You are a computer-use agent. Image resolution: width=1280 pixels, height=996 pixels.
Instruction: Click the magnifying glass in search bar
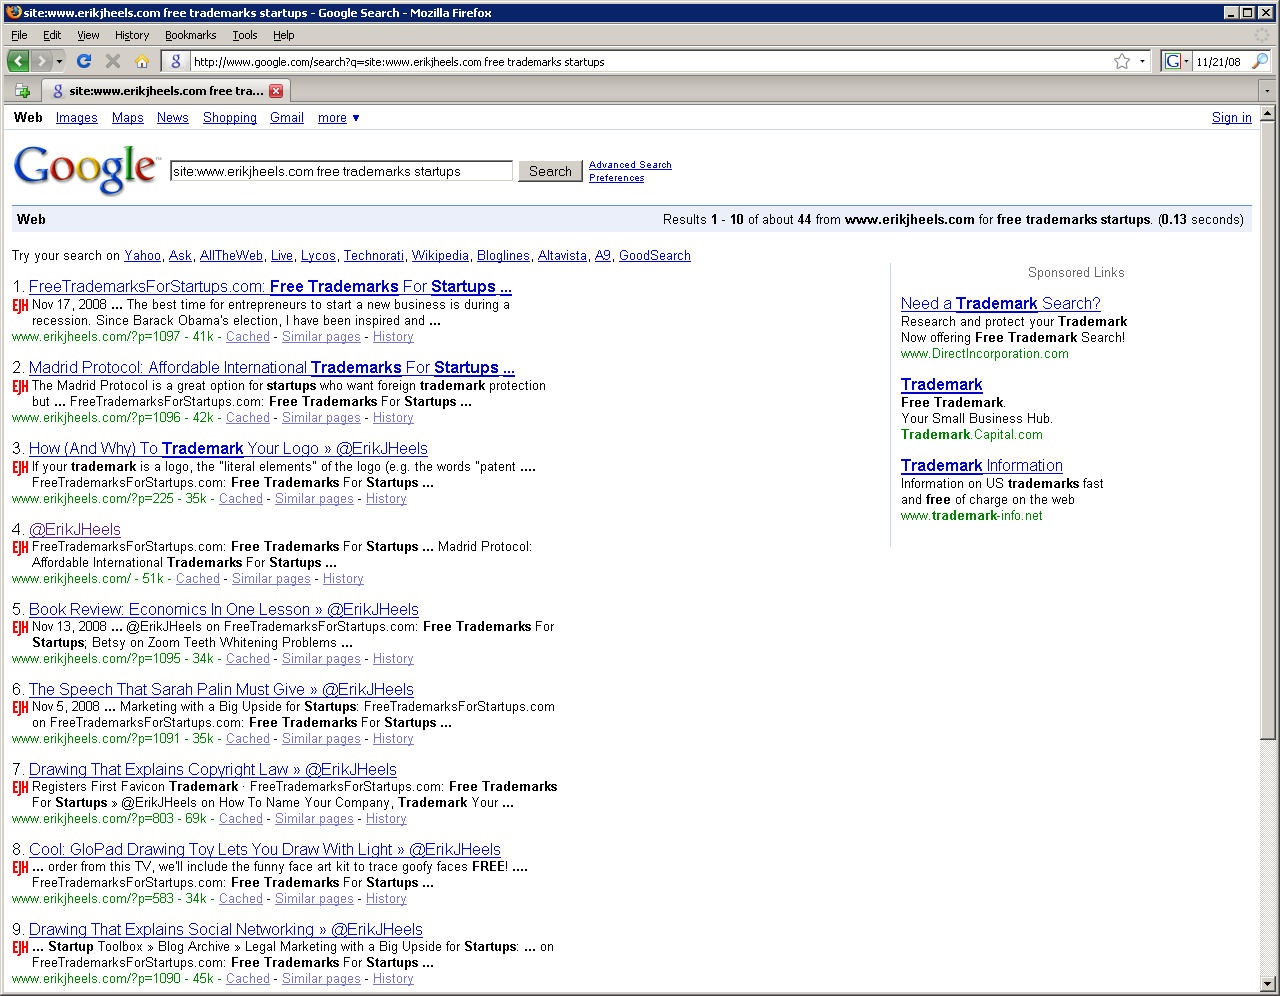point(1259,61)
